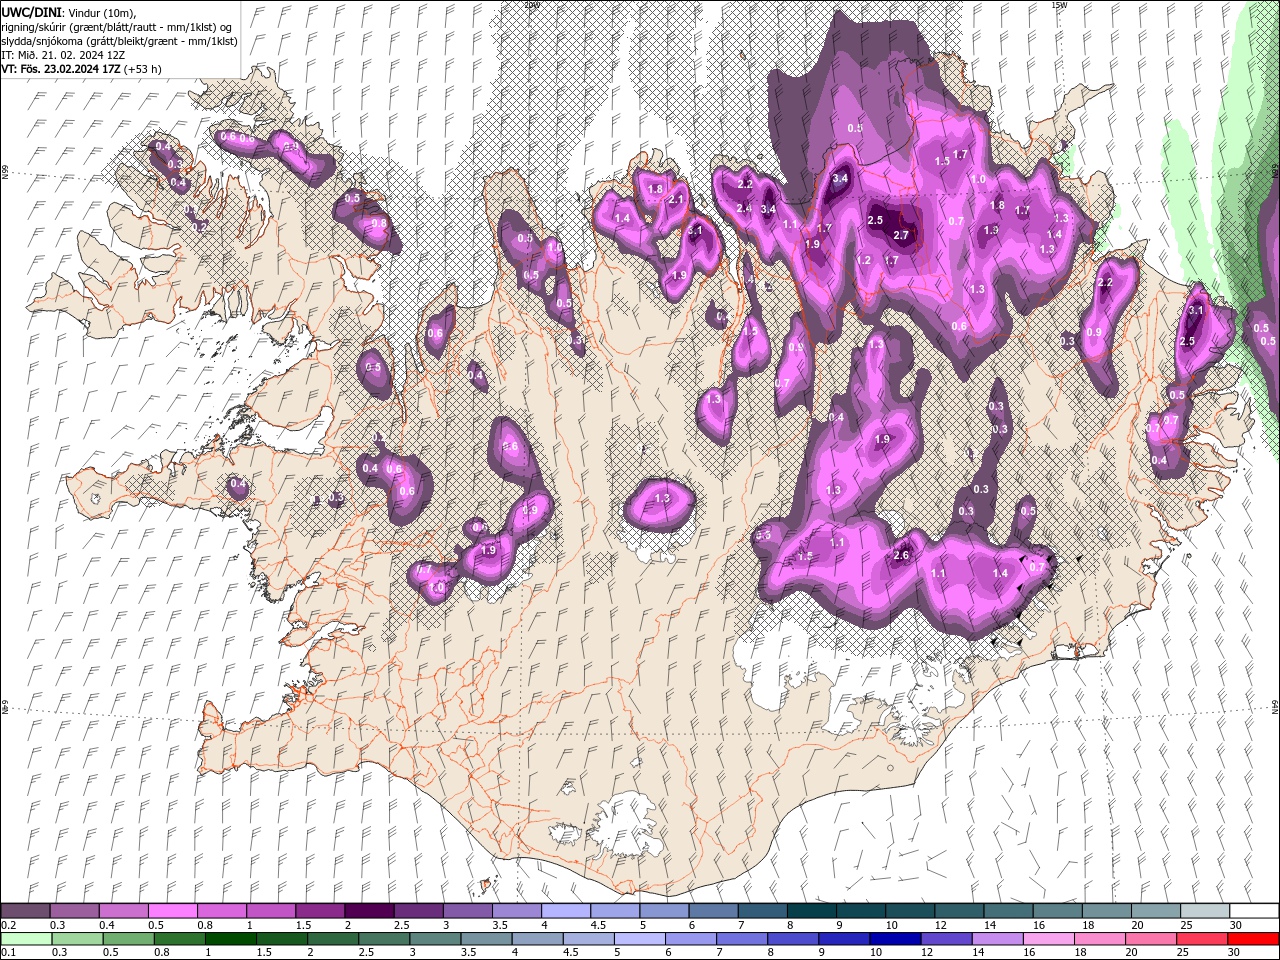Click the 2.5 value just below the easternmost 3.1
1280x960 pixels.
click(1187, 341)
